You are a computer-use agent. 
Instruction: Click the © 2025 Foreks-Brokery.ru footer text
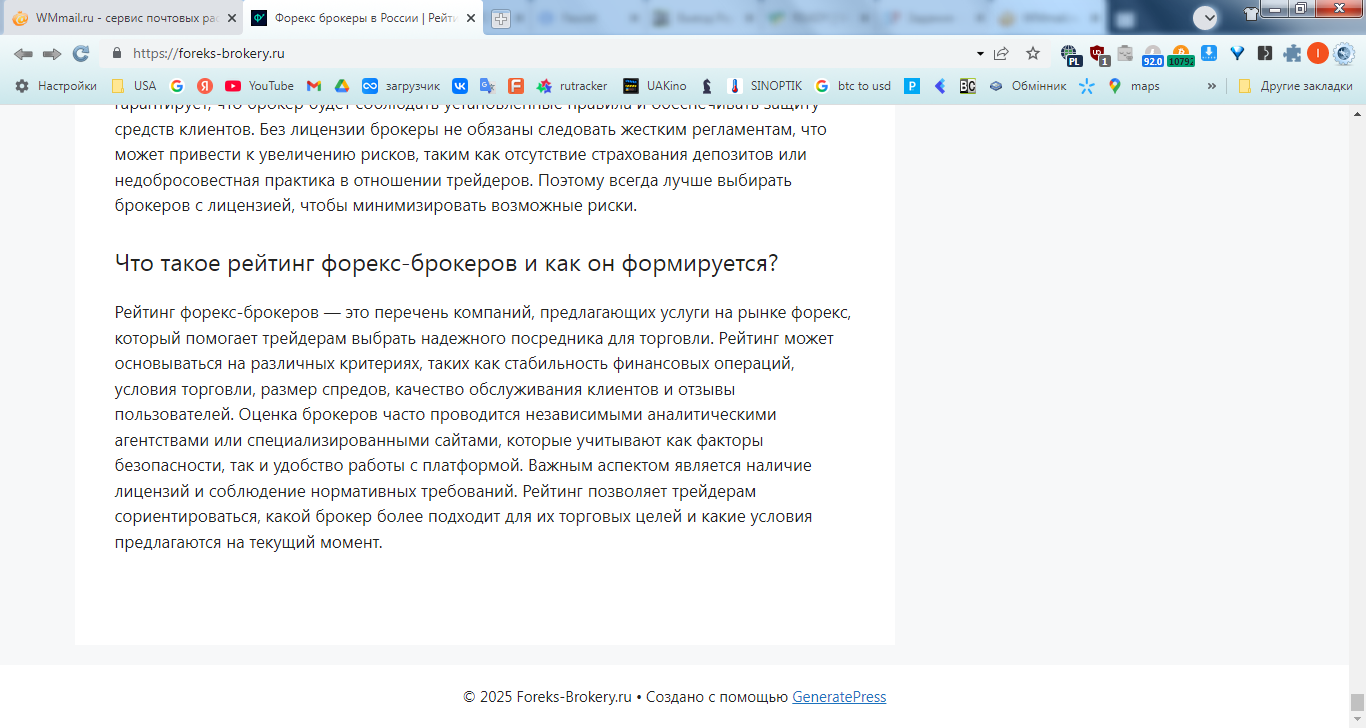click(x=547, y=697)
